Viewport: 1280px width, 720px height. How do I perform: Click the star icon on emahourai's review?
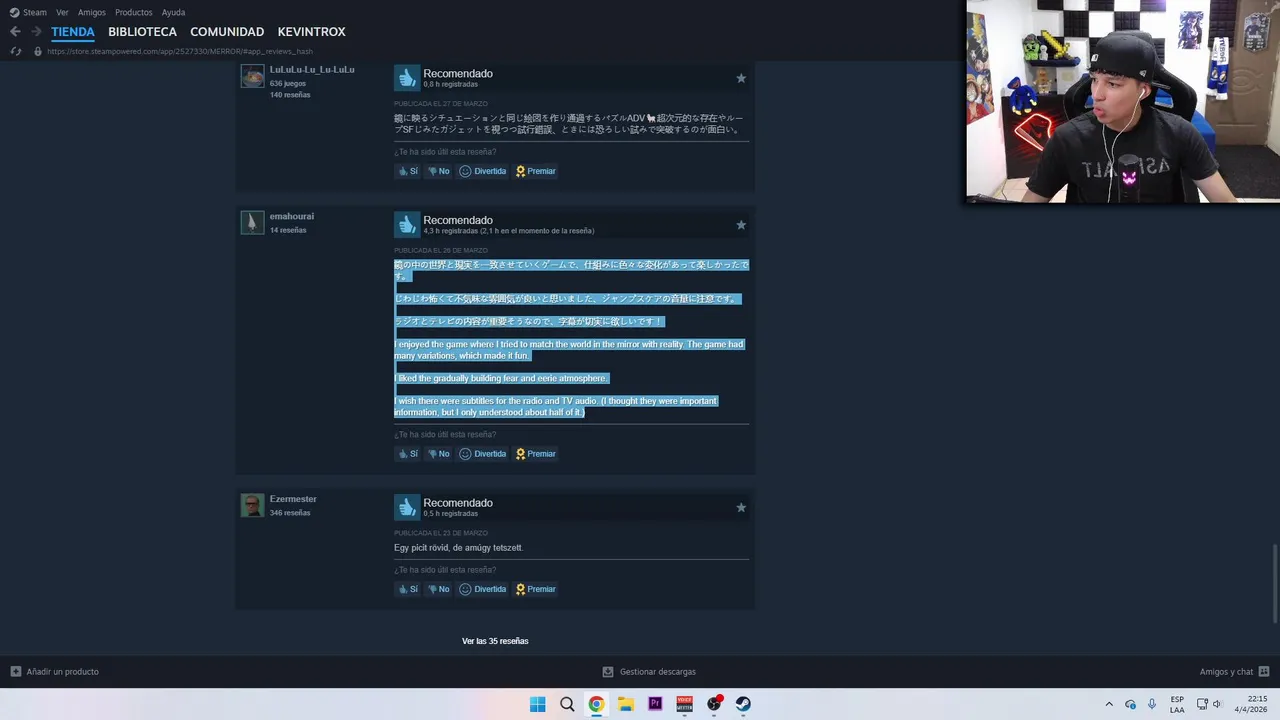point(741,225)
